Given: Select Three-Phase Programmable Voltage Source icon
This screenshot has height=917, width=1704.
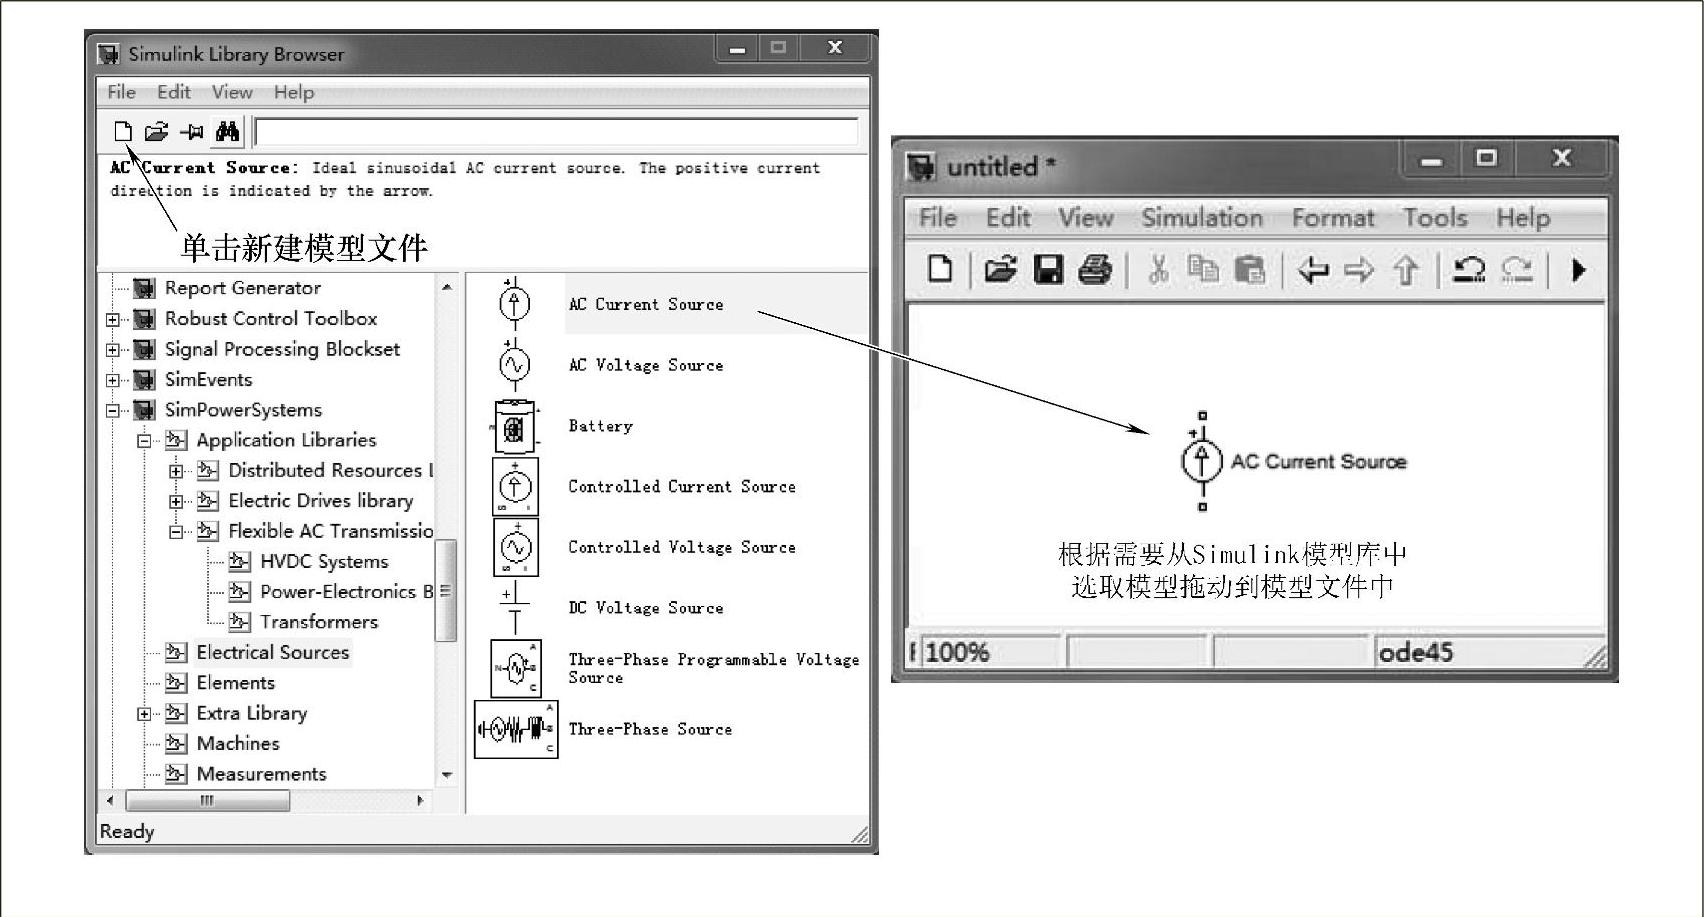Looking at the screenshot, I should pos(516,668).
